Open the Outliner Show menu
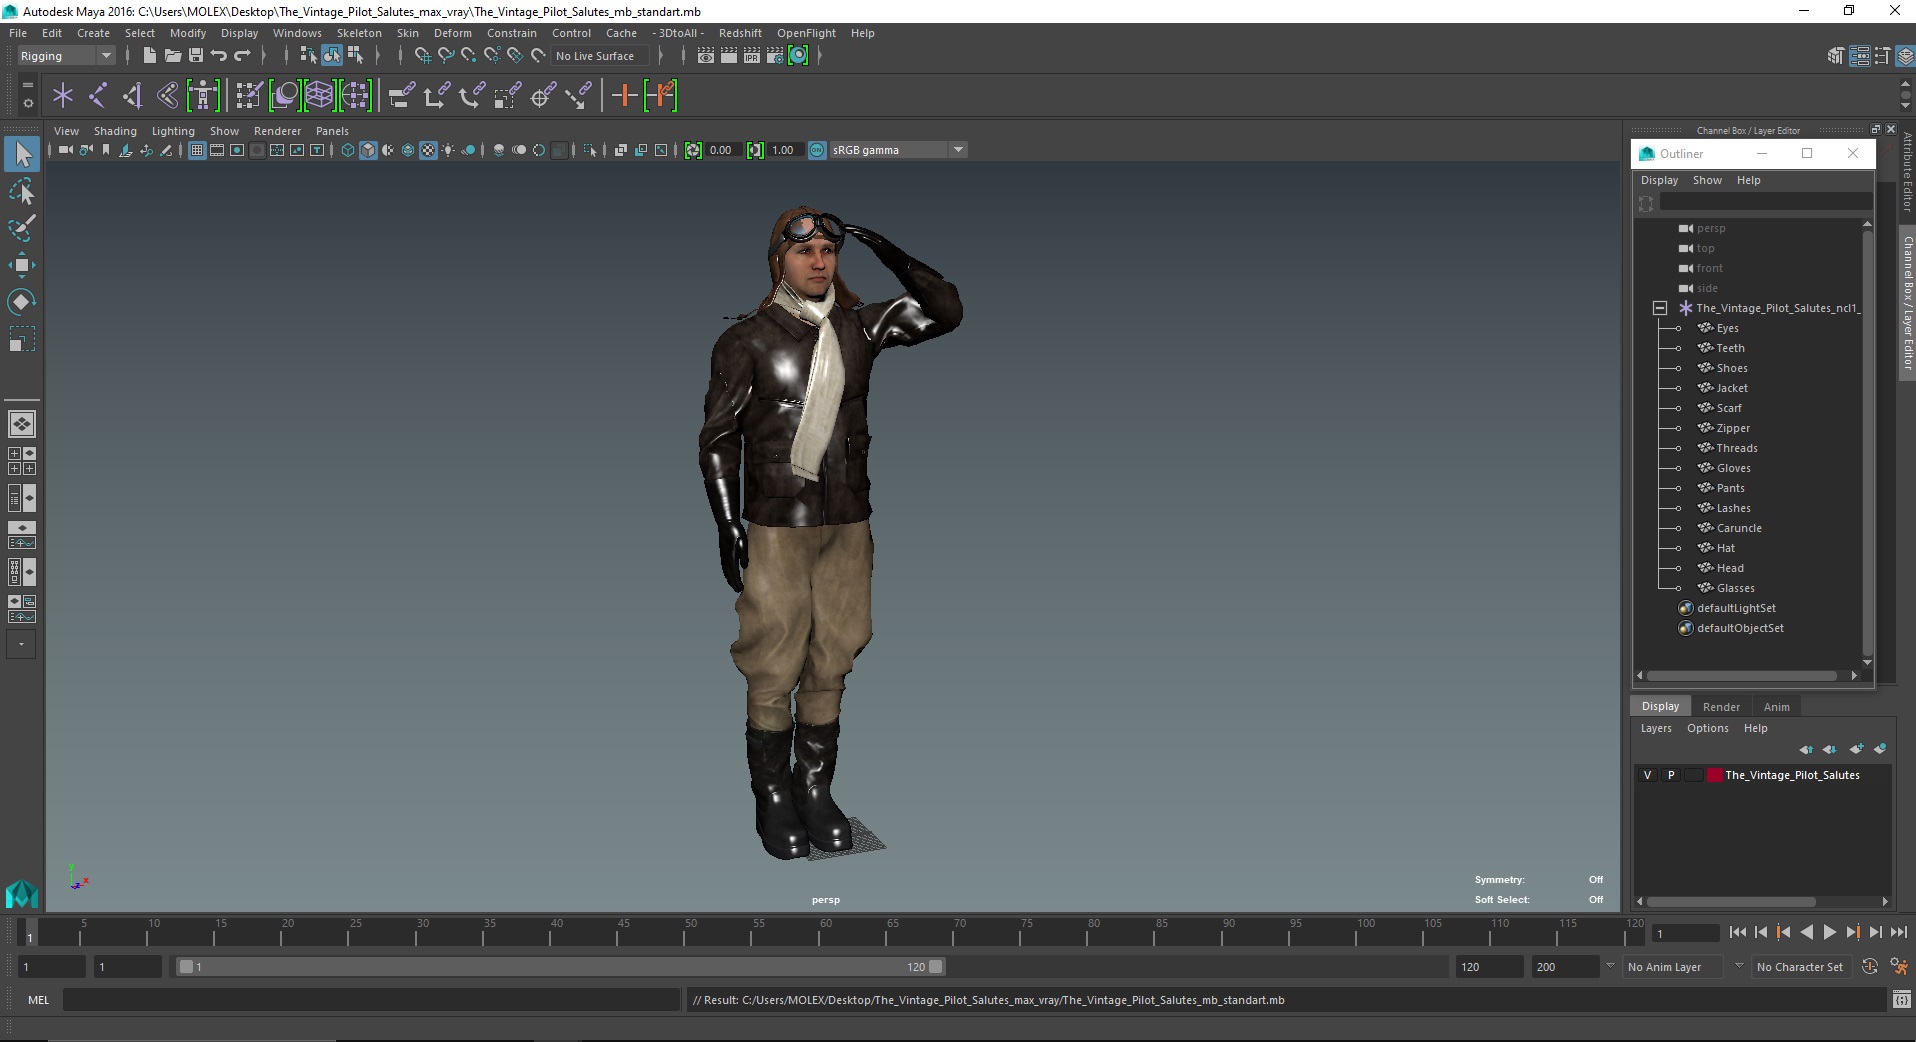This screenshot has height=1042, width=1916. click(x=1707, y=180)
